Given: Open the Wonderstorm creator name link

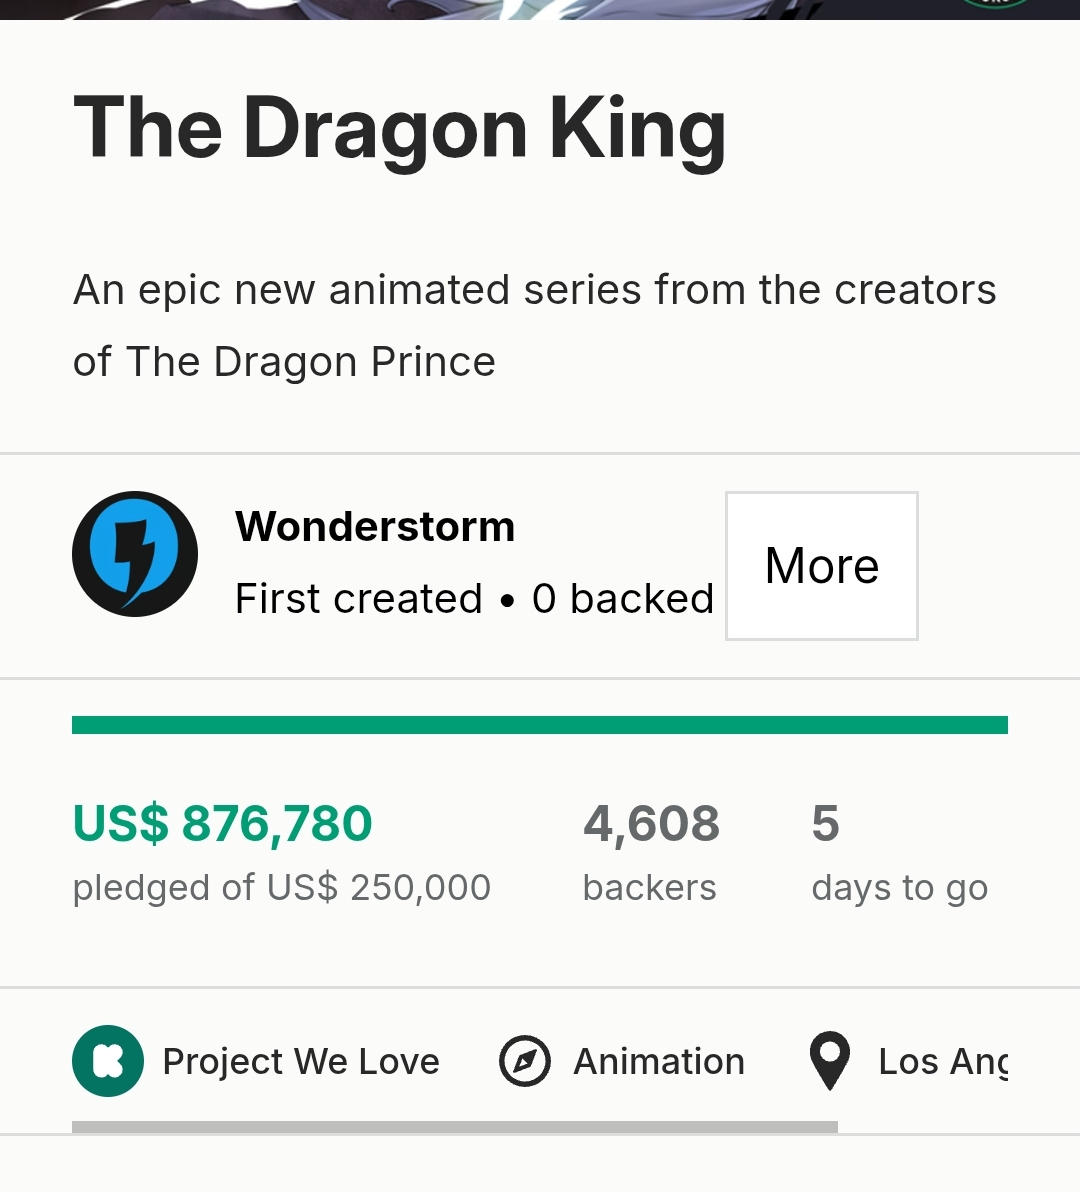Looking at the screenshot, I should 375,527.
